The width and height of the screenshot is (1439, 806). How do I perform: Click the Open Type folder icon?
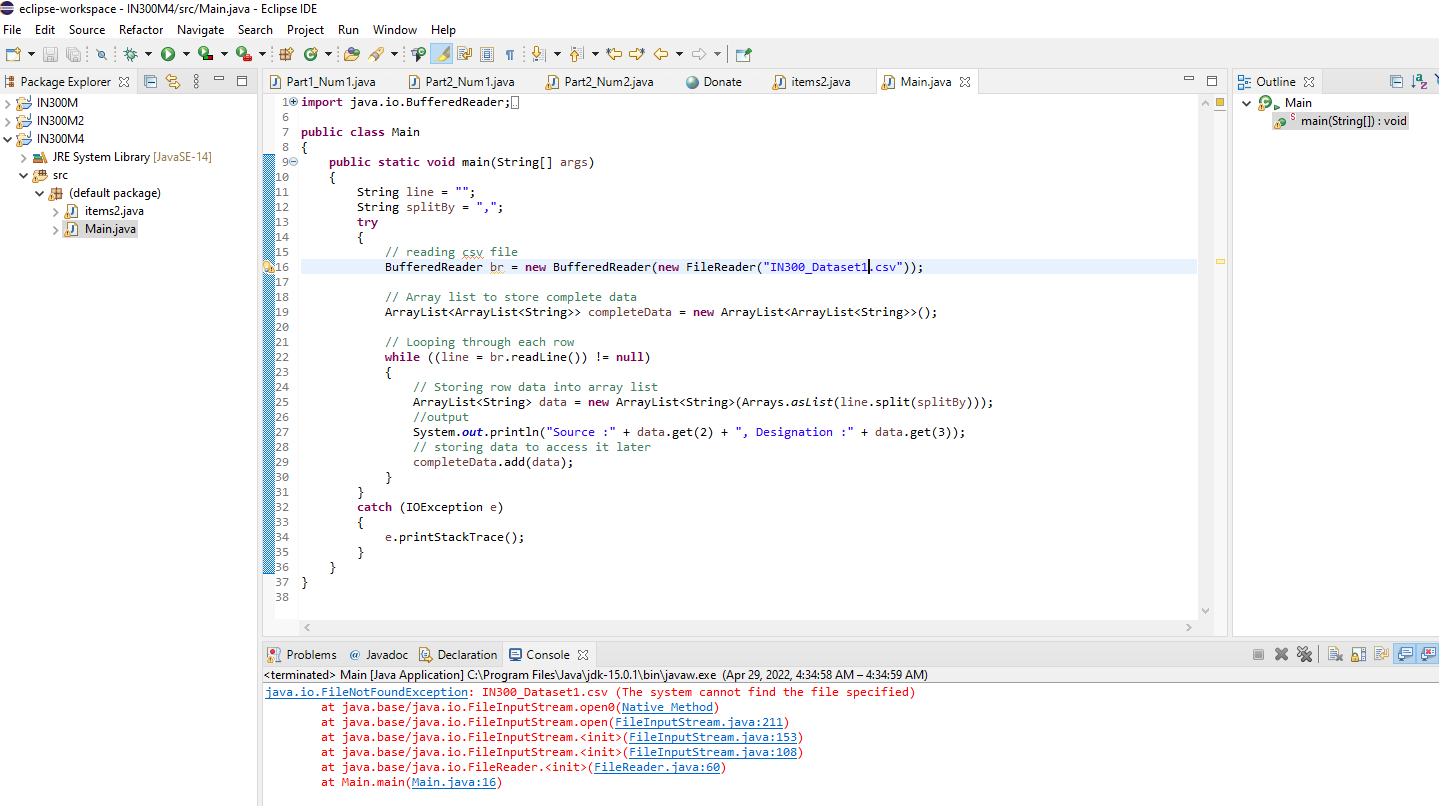tap(351, 54)
